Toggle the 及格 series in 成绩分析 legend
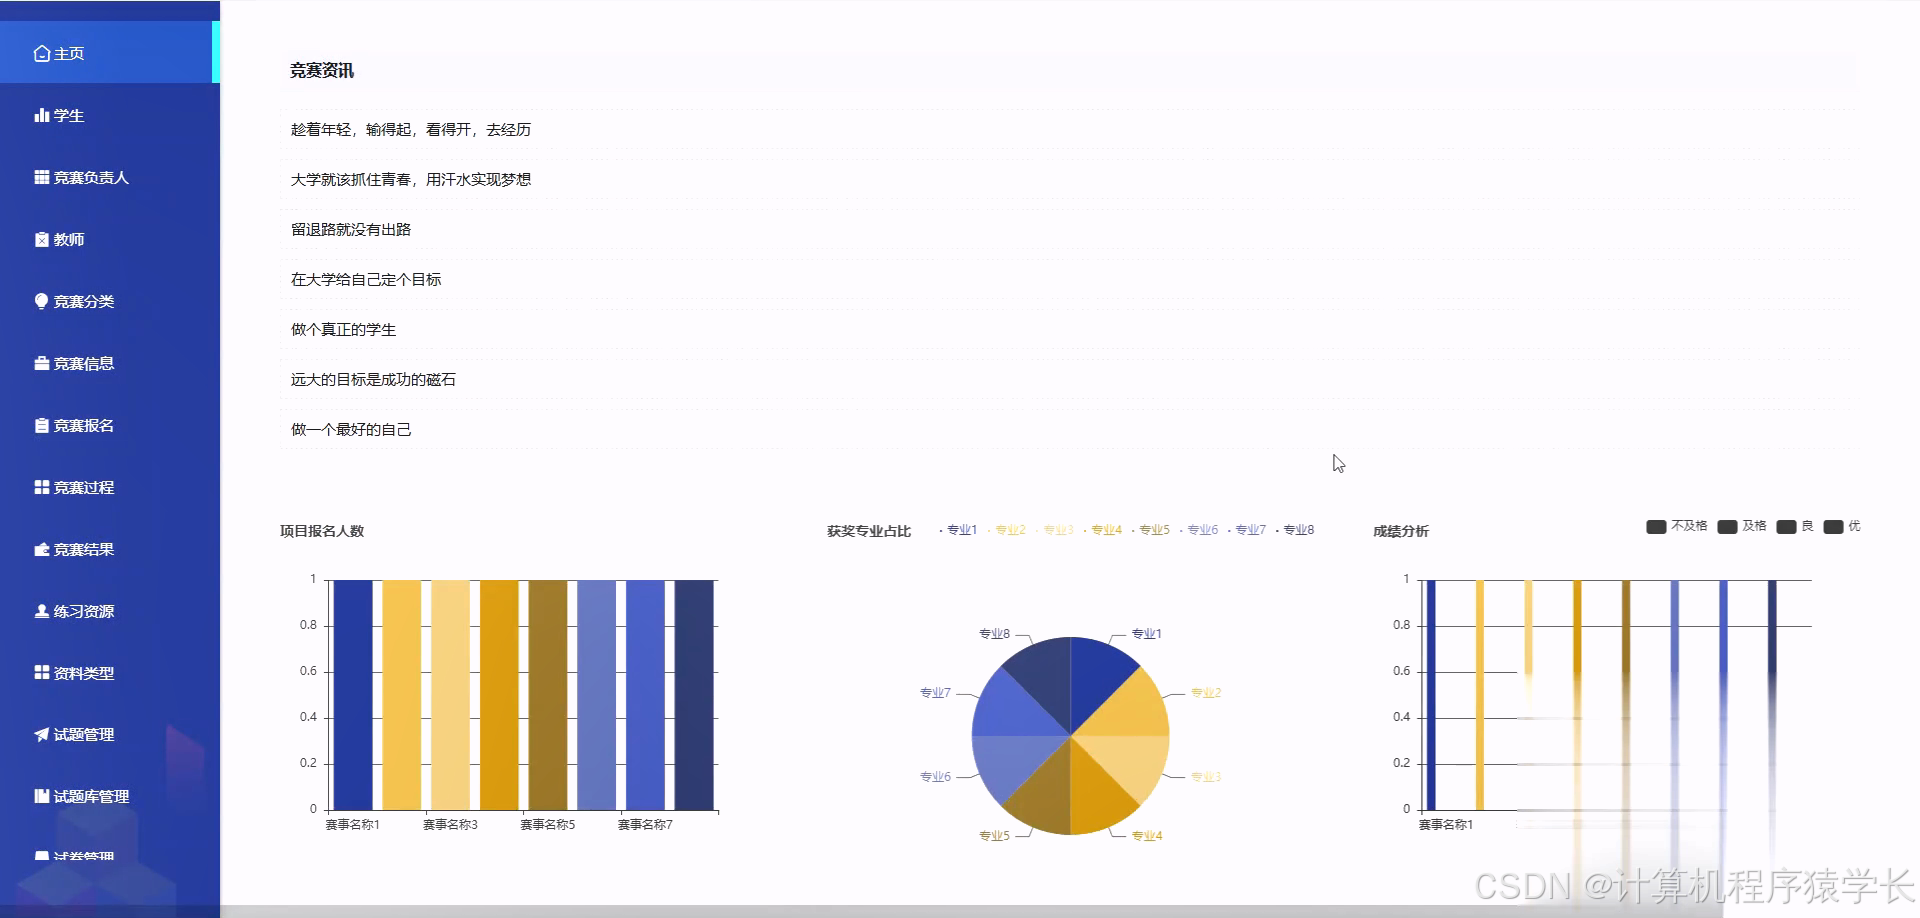This screenshot has height=918, width=1920. [1742, 526]
